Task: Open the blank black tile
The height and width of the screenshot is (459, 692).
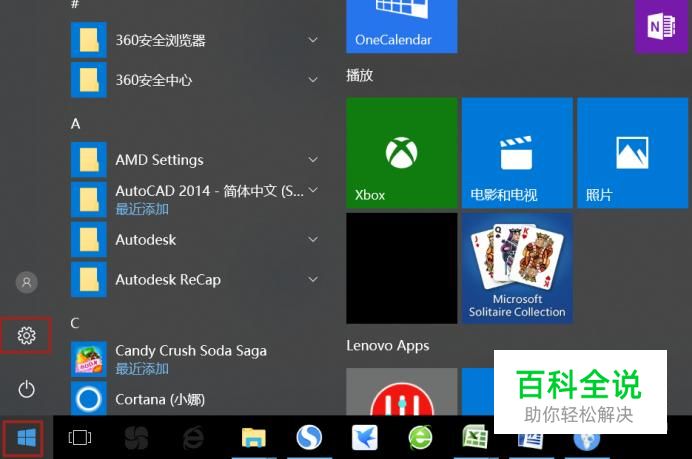Action: click(402, 268)
